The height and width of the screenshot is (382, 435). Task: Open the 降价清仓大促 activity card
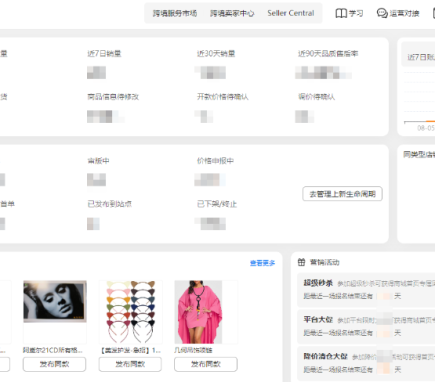point(366,363)
